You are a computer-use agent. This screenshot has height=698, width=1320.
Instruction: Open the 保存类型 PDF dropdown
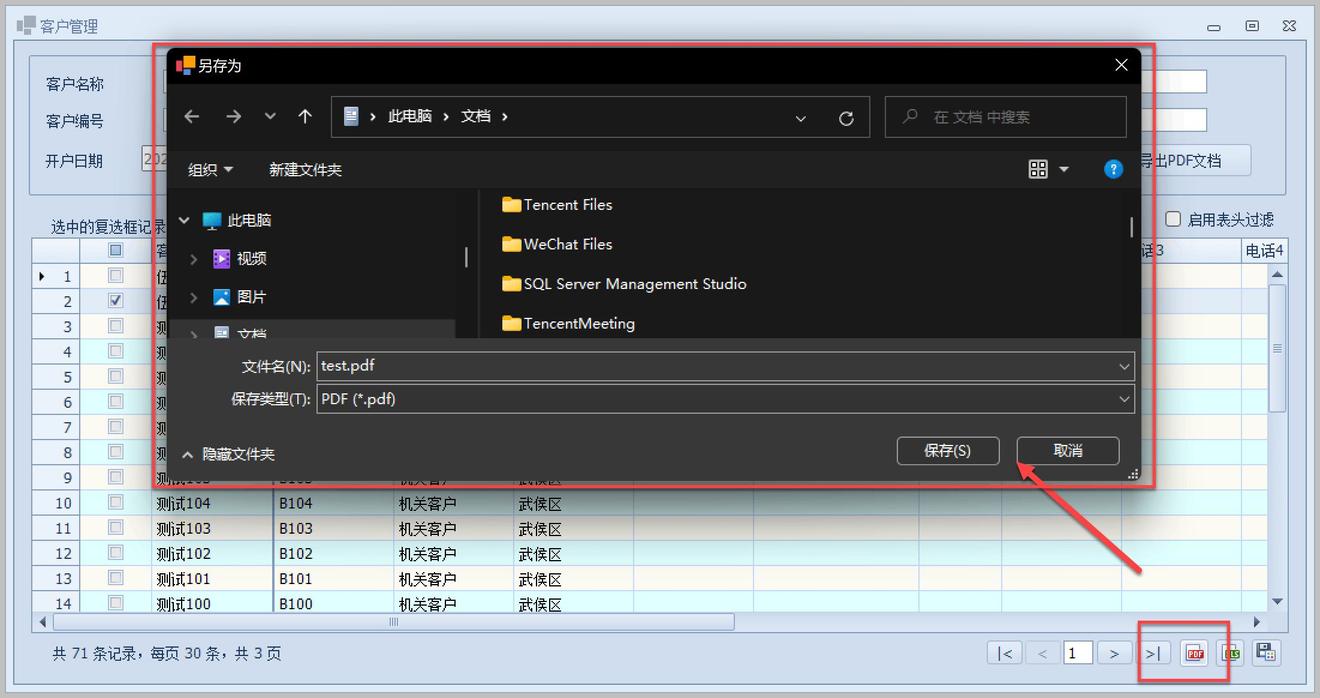[x=725, y=399]
